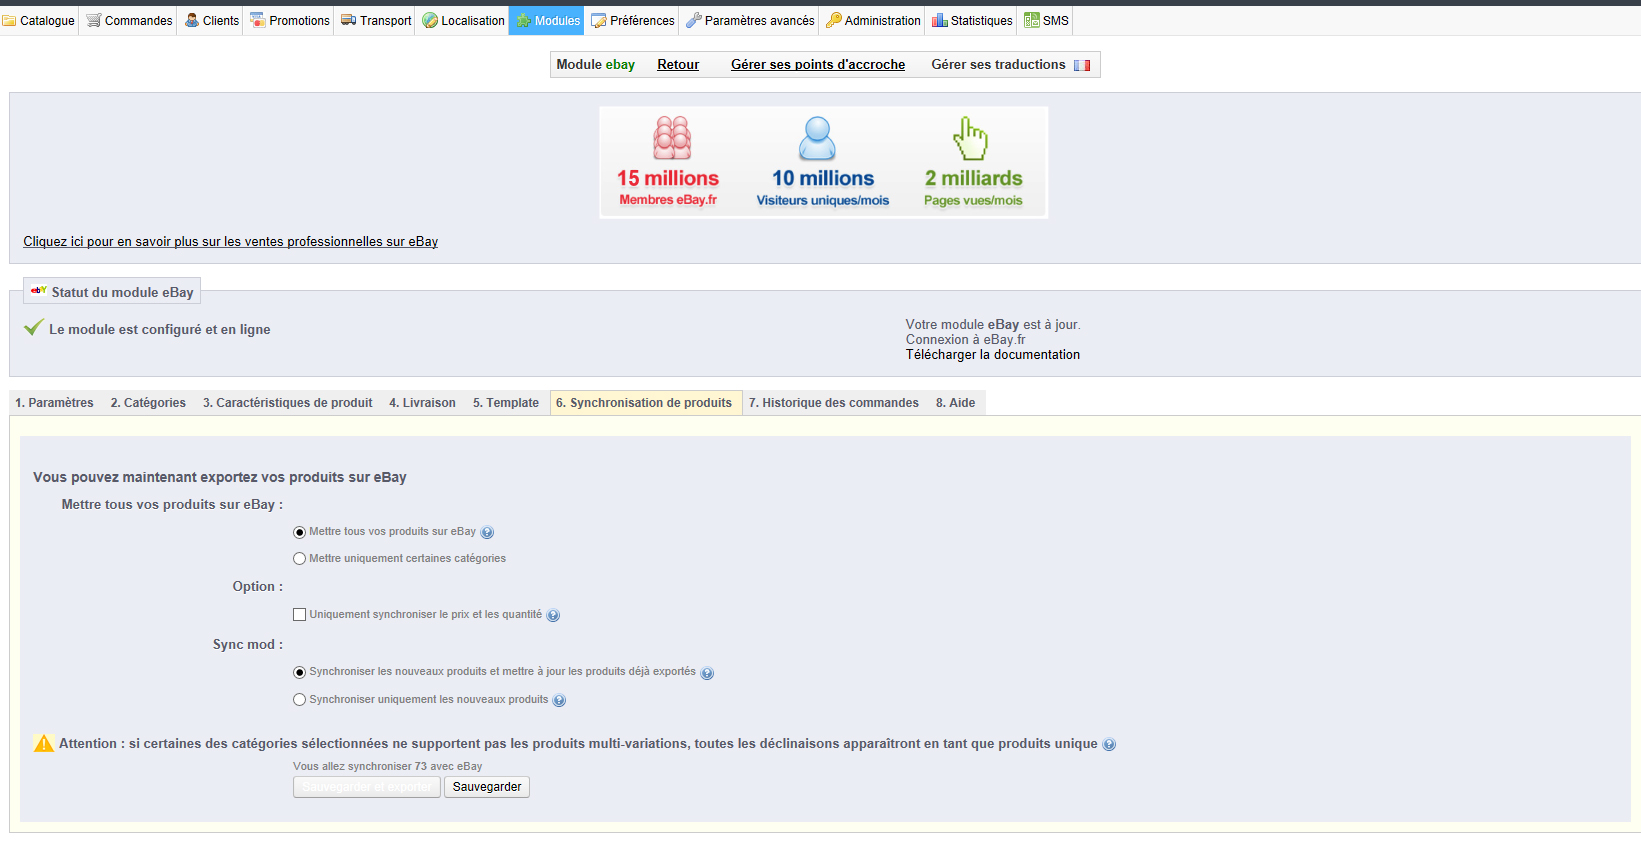Select Synchroniser uniquement les nouveaux produits

pos(299,700)
